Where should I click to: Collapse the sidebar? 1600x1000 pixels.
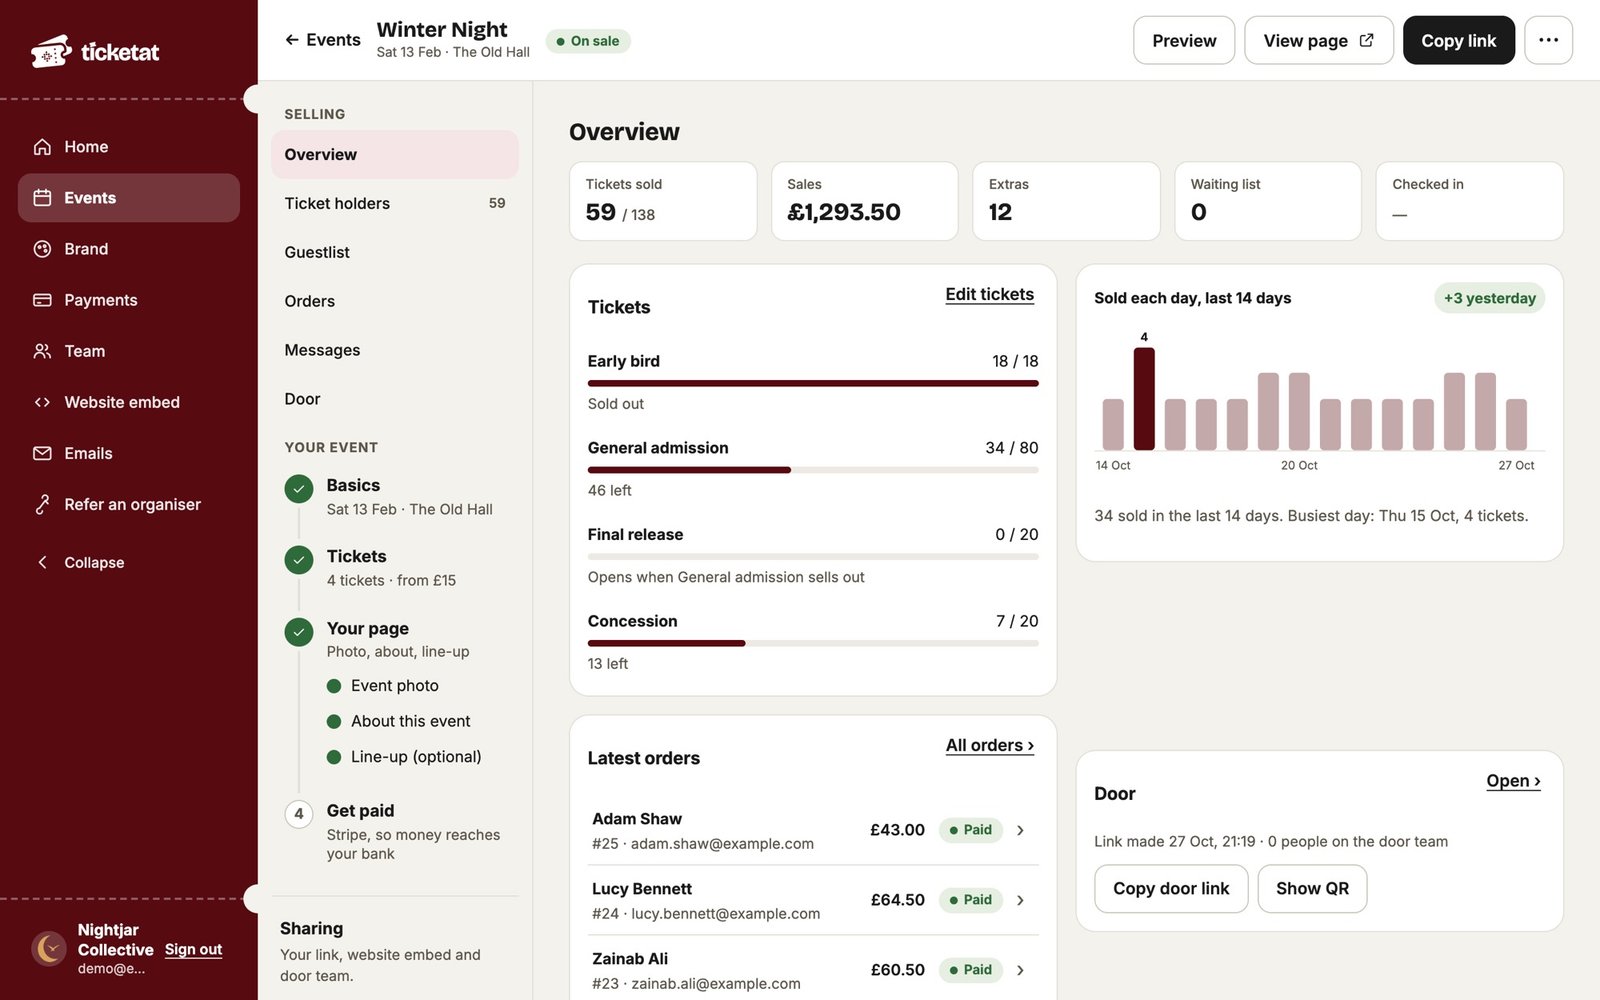(x=80, y=562)
